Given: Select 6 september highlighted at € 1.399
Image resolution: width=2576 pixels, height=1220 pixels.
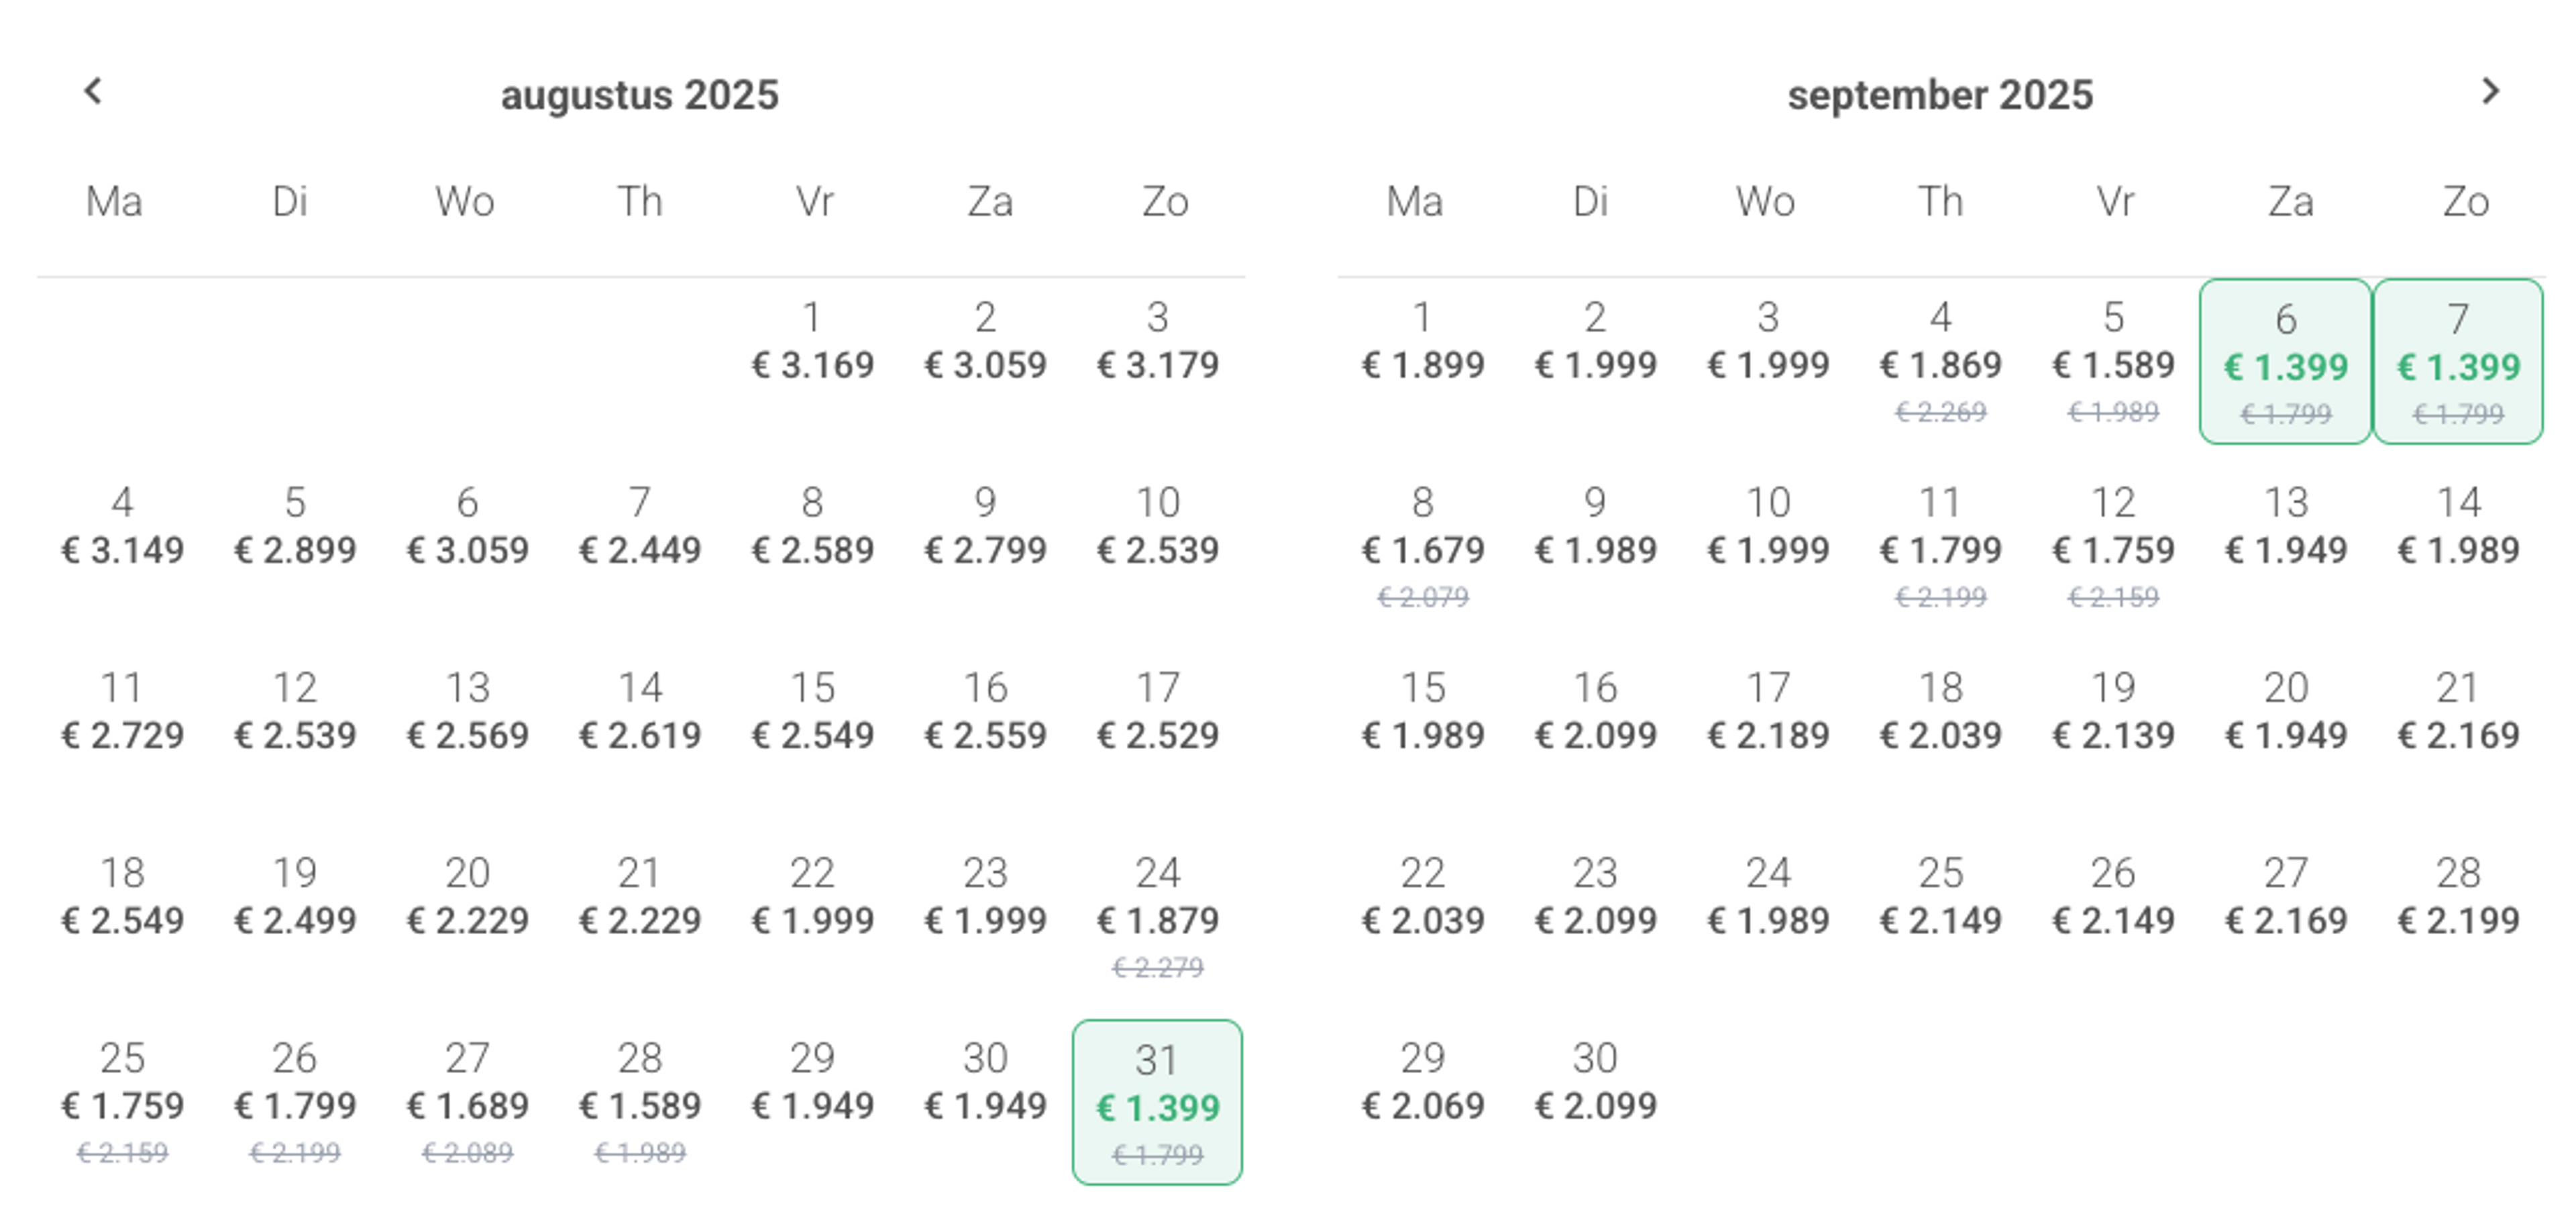Looking at the screenshot, I should coord(2286,361).
